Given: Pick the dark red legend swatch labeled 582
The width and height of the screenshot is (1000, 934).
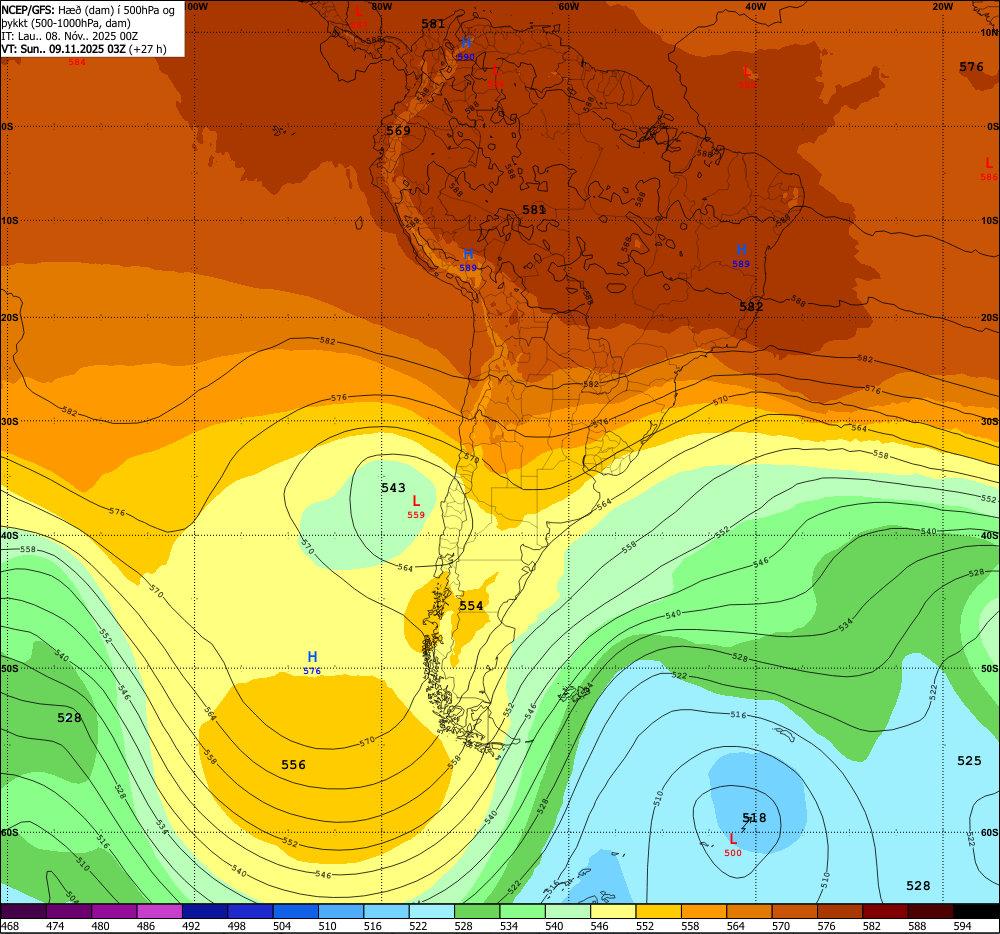Looking at the screenshot, I should point(885,911).
